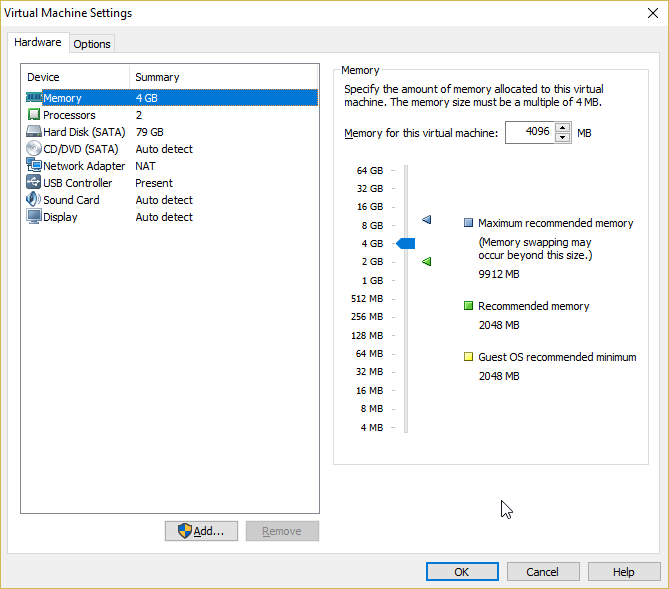Screen dimensions: 669x589
Task: Confirm settings with the OK button
Action: point(462,572)
